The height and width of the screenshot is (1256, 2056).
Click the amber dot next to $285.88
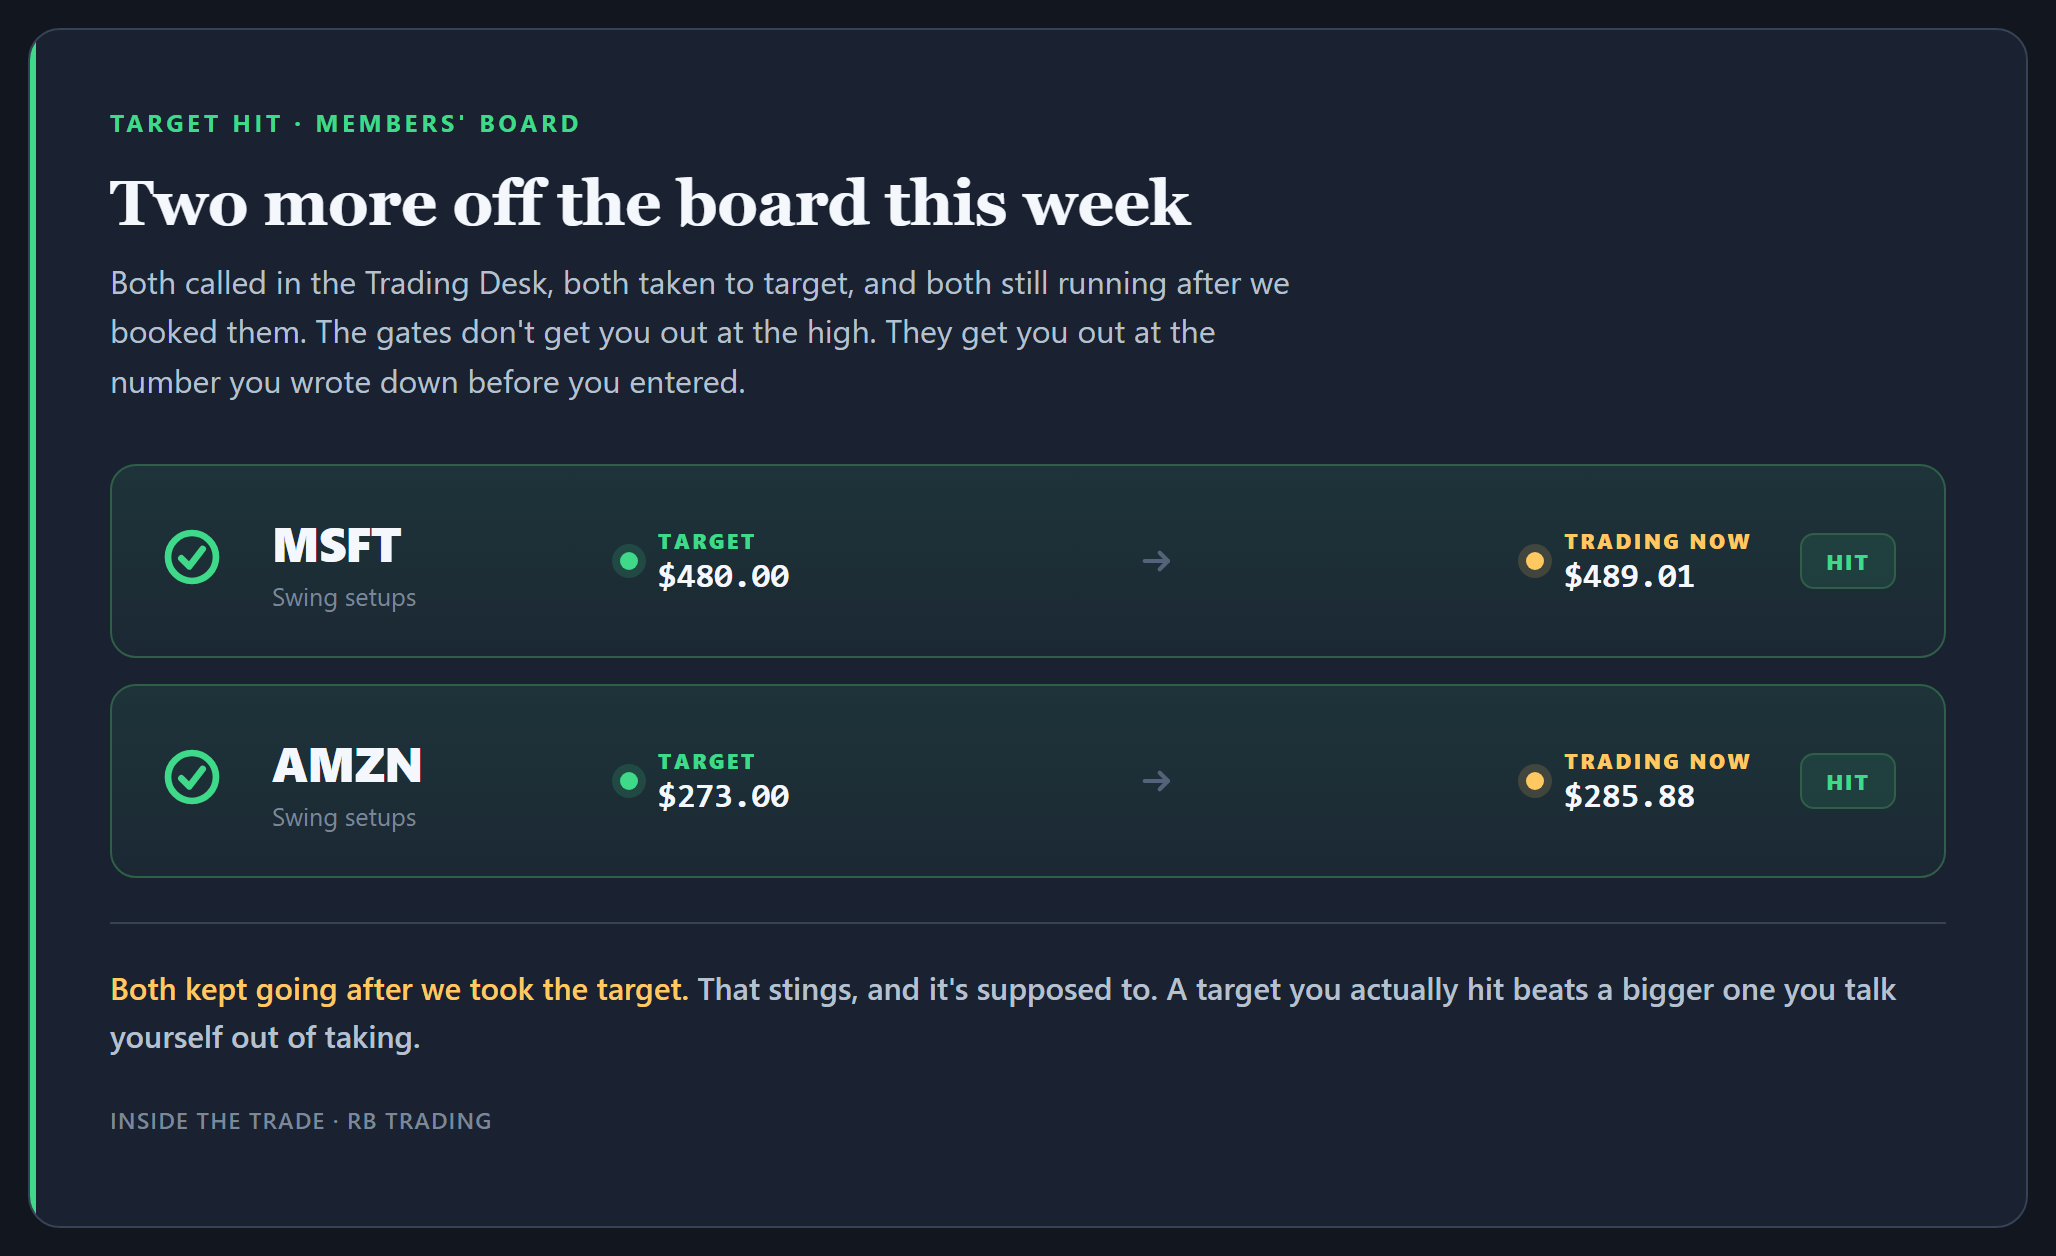click(1535, 781)
